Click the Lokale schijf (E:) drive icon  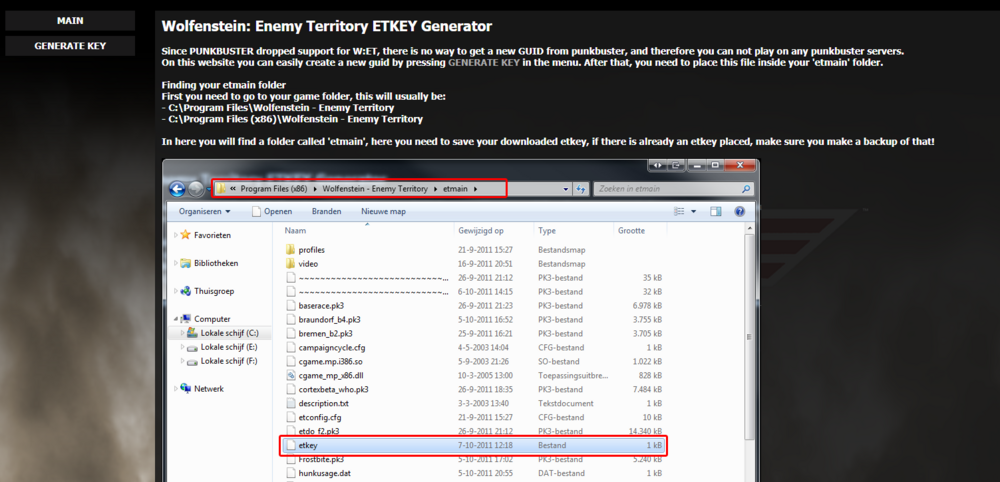[x=193, y=347]
